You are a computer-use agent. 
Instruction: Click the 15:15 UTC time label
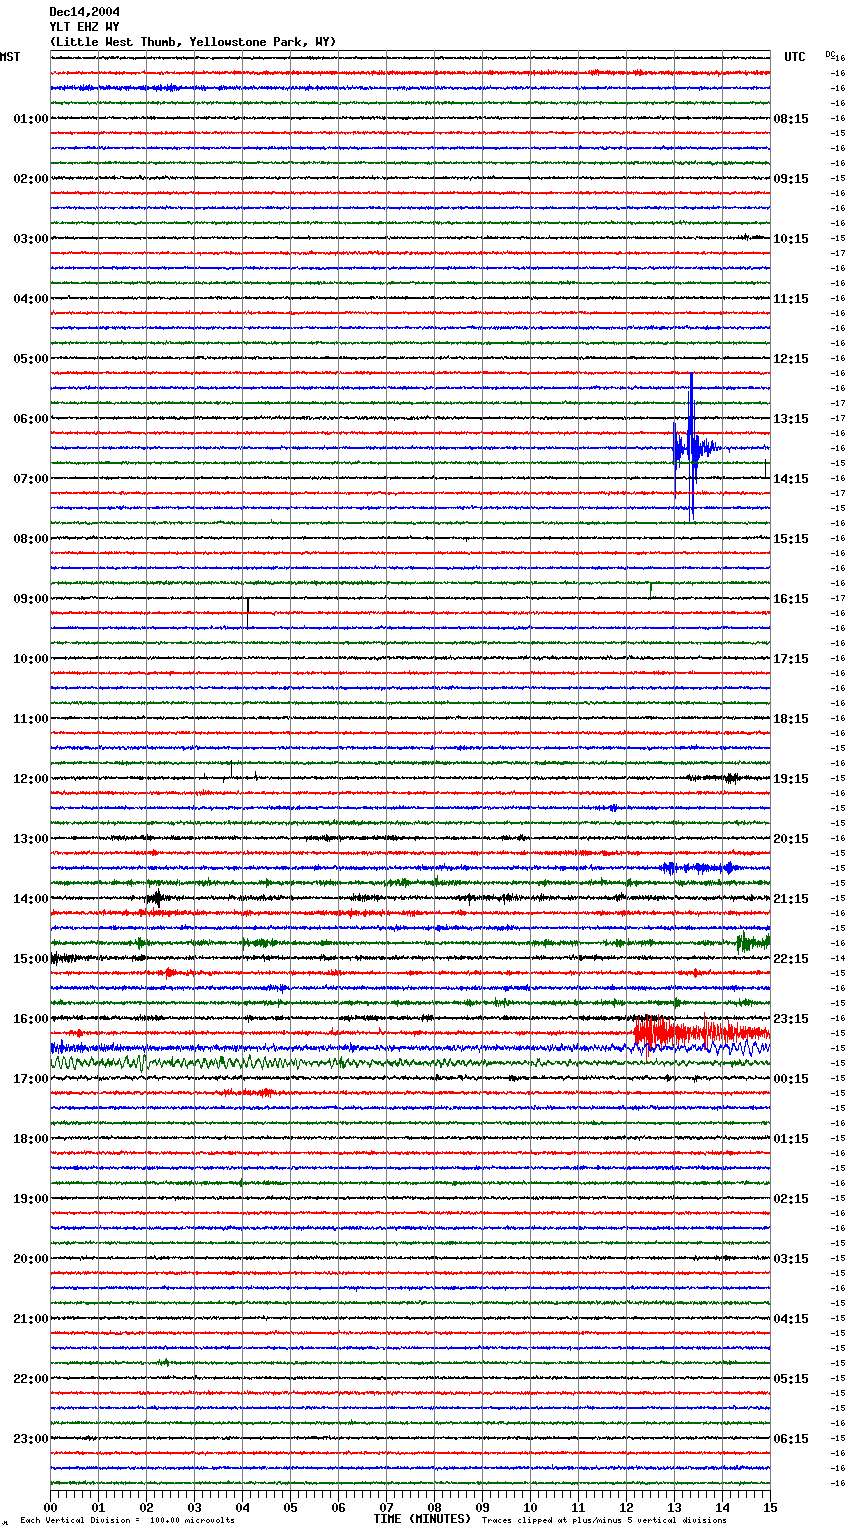coord(791,539)
